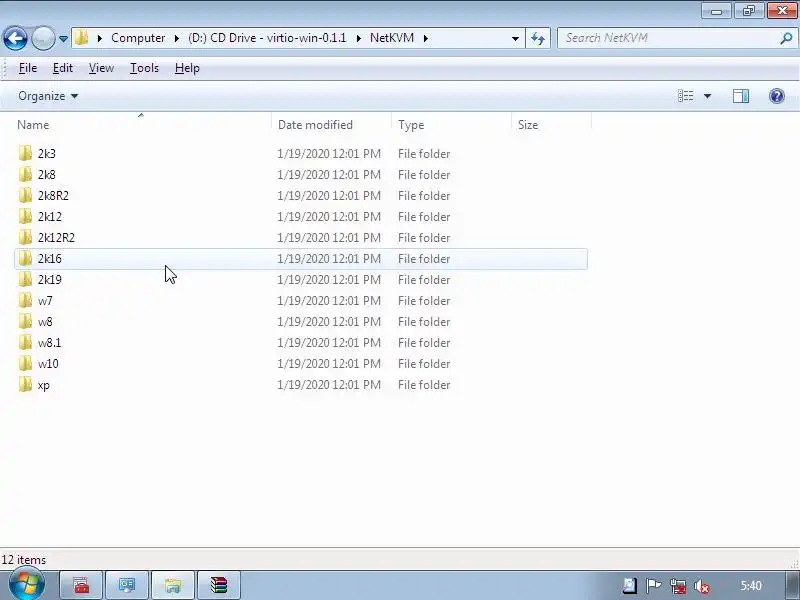
Task: Click the search magnifier icon
Action: pos(786,38)
